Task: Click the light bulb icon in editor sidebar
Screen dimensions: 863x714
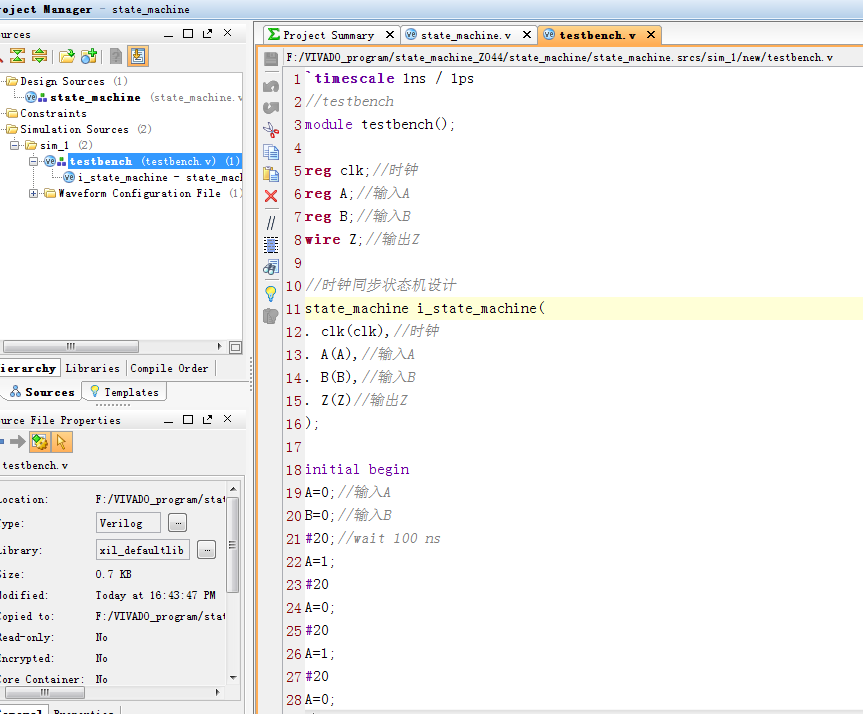Action: point(271,293)
